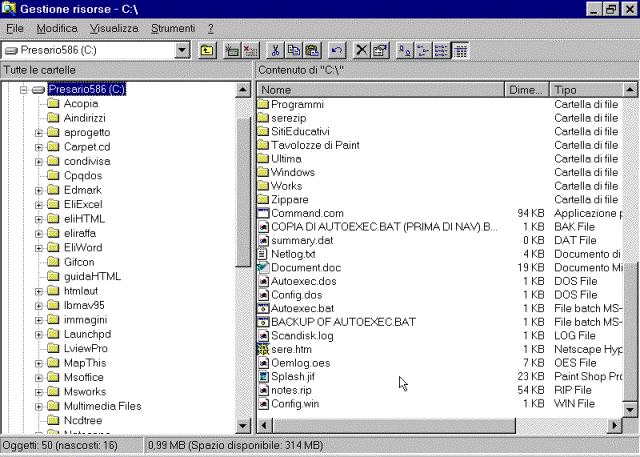Select the Document.doc file icon
The image size is (640, 457).
[x=263, y=268]
